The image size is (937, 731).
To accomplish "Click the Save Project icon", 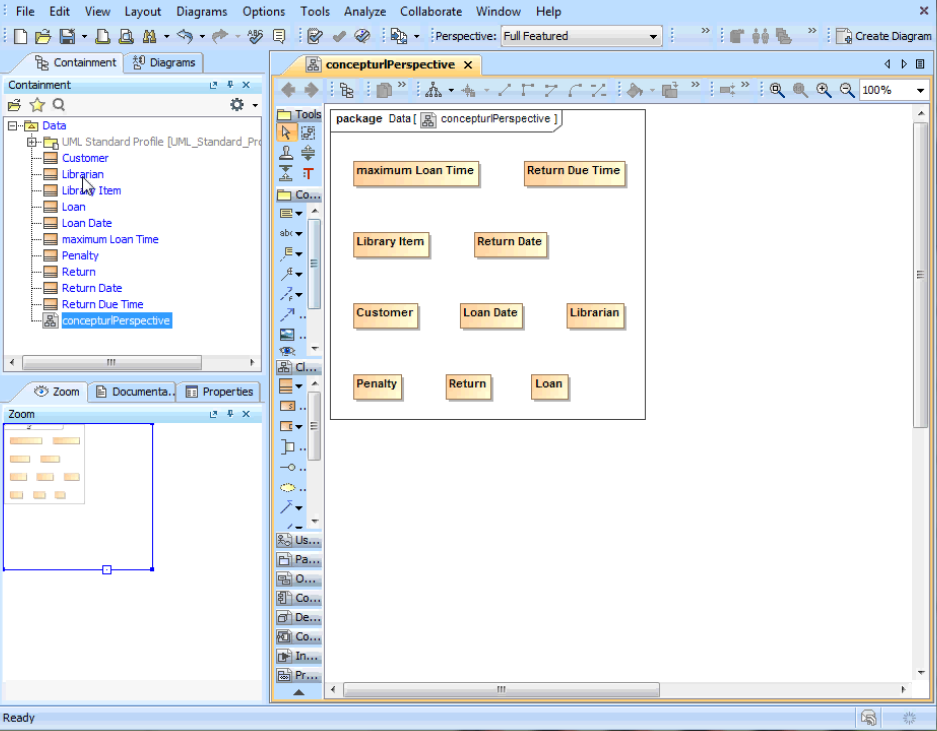I will pos(66,36).
